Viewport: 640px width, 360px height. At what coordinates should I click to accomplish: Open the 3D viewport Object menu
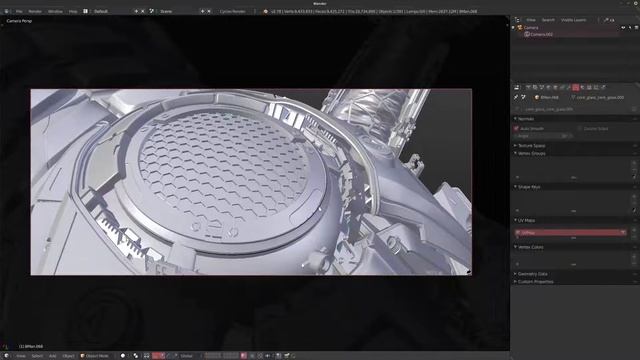pyautogui.click(x=68, y=356)
